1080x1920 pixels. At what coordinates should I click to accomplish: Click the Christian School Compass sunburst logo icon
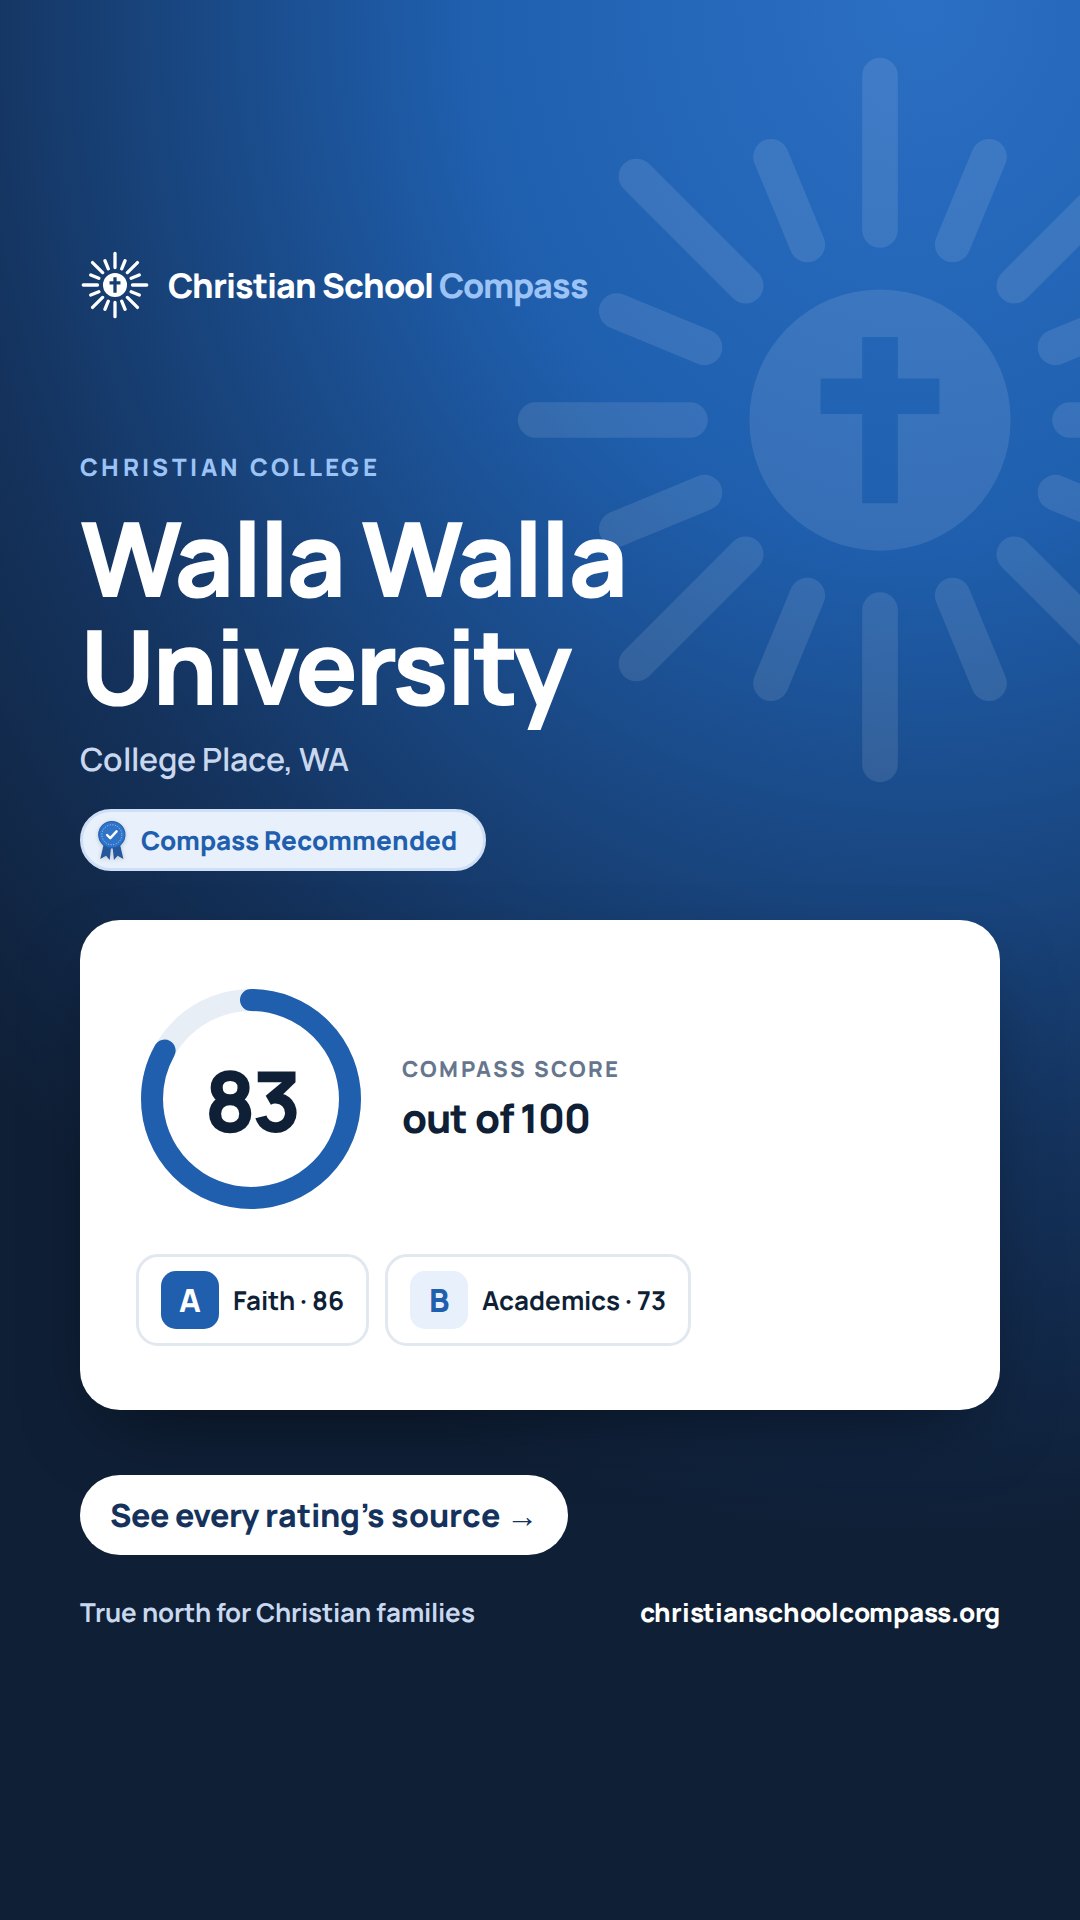coord(115,285)
